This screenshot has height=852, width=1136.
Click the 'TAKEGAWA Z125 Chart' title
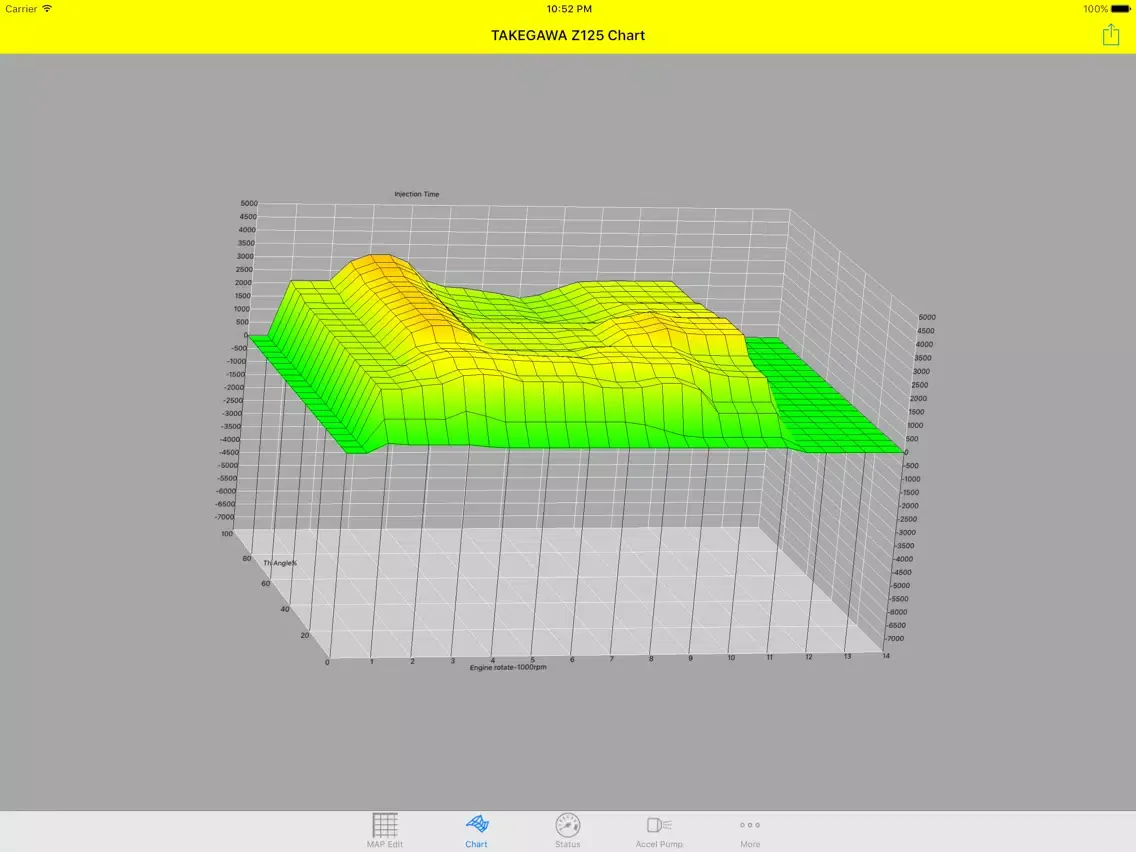click(x=568, y=36)
